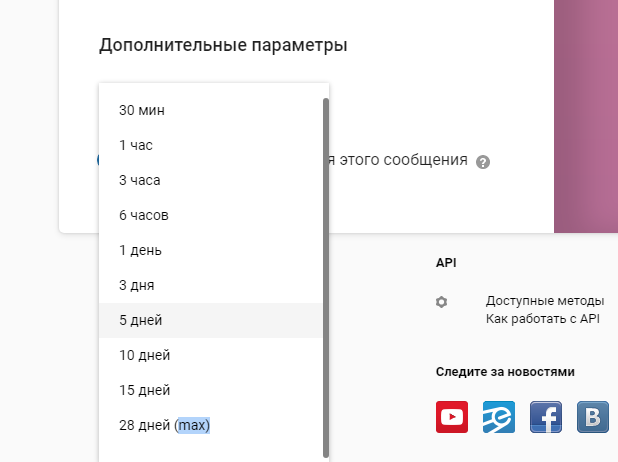The image size is (618, 462).
Task: Select 6 часов in dropdown list
Action: click(x=144, y=215)
